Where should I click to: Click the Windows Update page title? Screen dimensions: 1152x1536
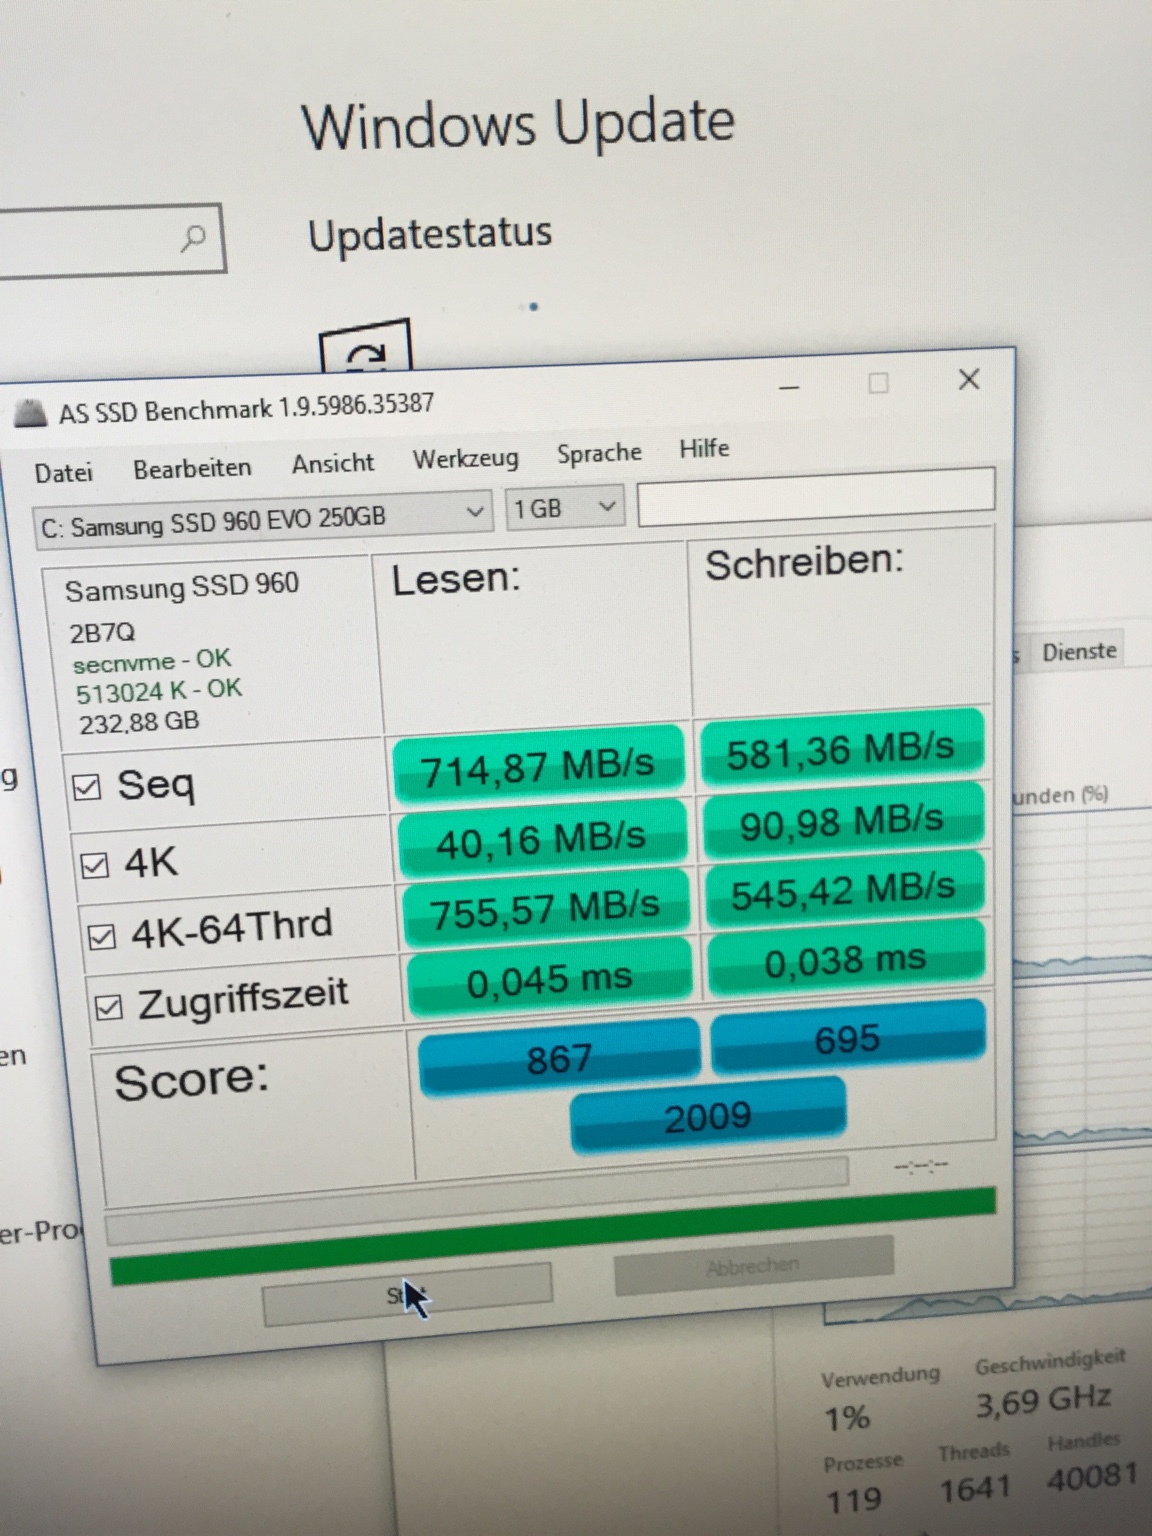(x=518, y=124)
